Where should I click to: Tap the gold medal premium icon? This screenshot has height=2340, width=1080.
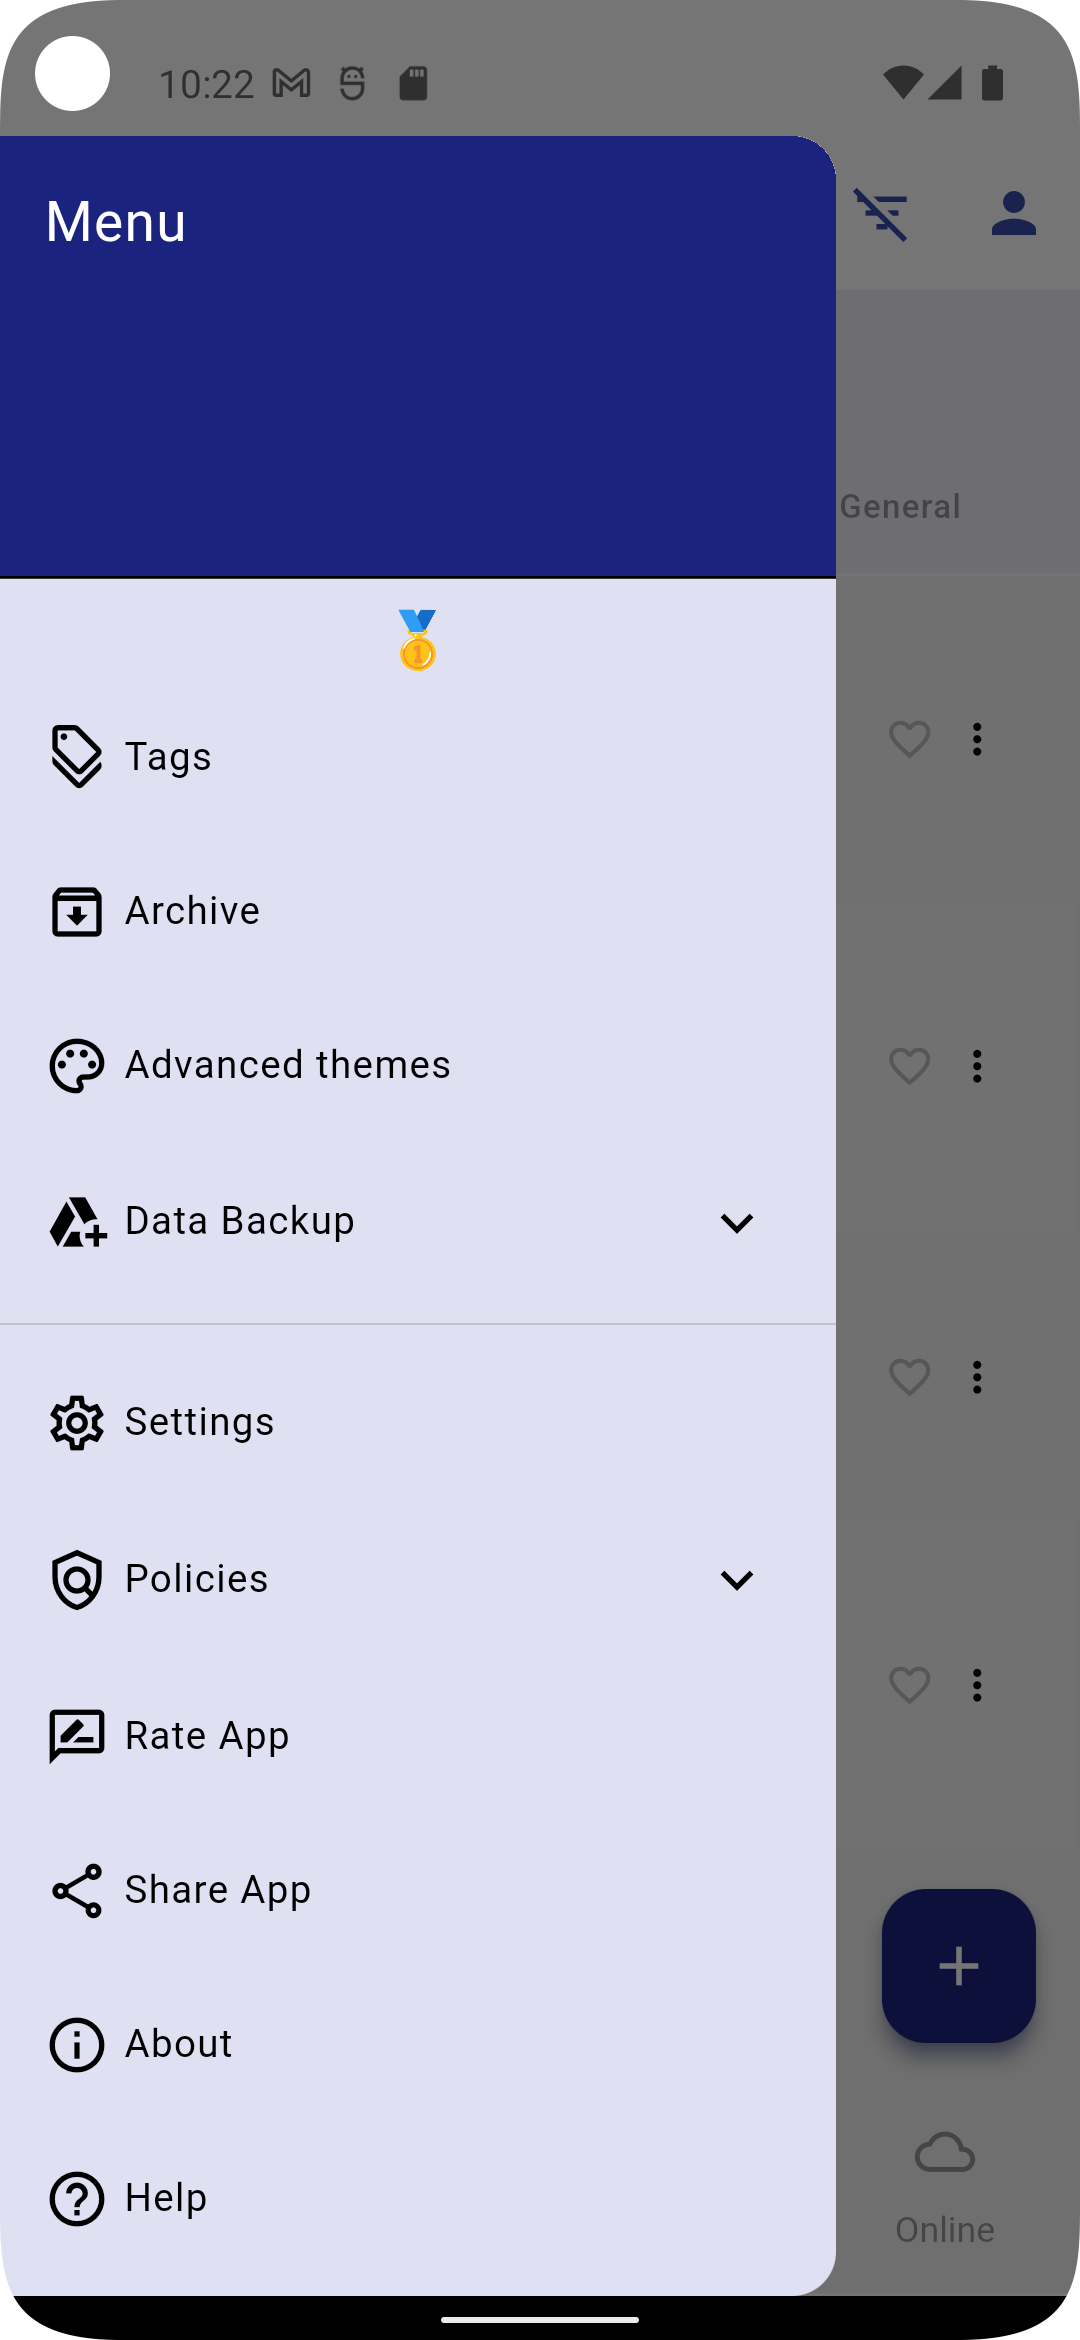[418, 640]
